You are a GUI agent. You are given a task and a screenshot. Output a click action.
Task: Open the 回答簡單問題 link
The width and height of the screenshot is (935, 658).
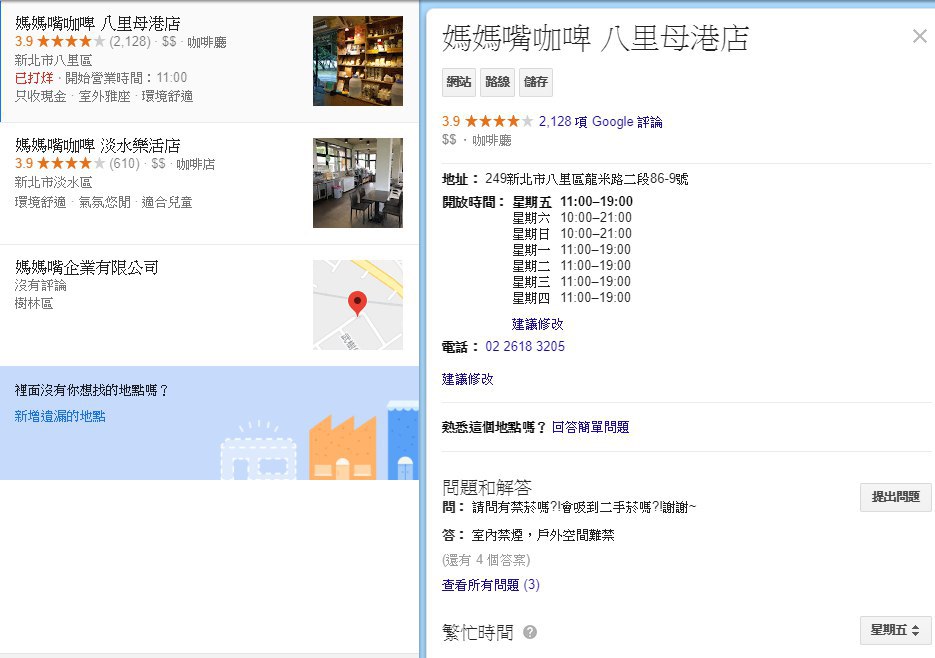pyautogui.click(x=590, y=427)
